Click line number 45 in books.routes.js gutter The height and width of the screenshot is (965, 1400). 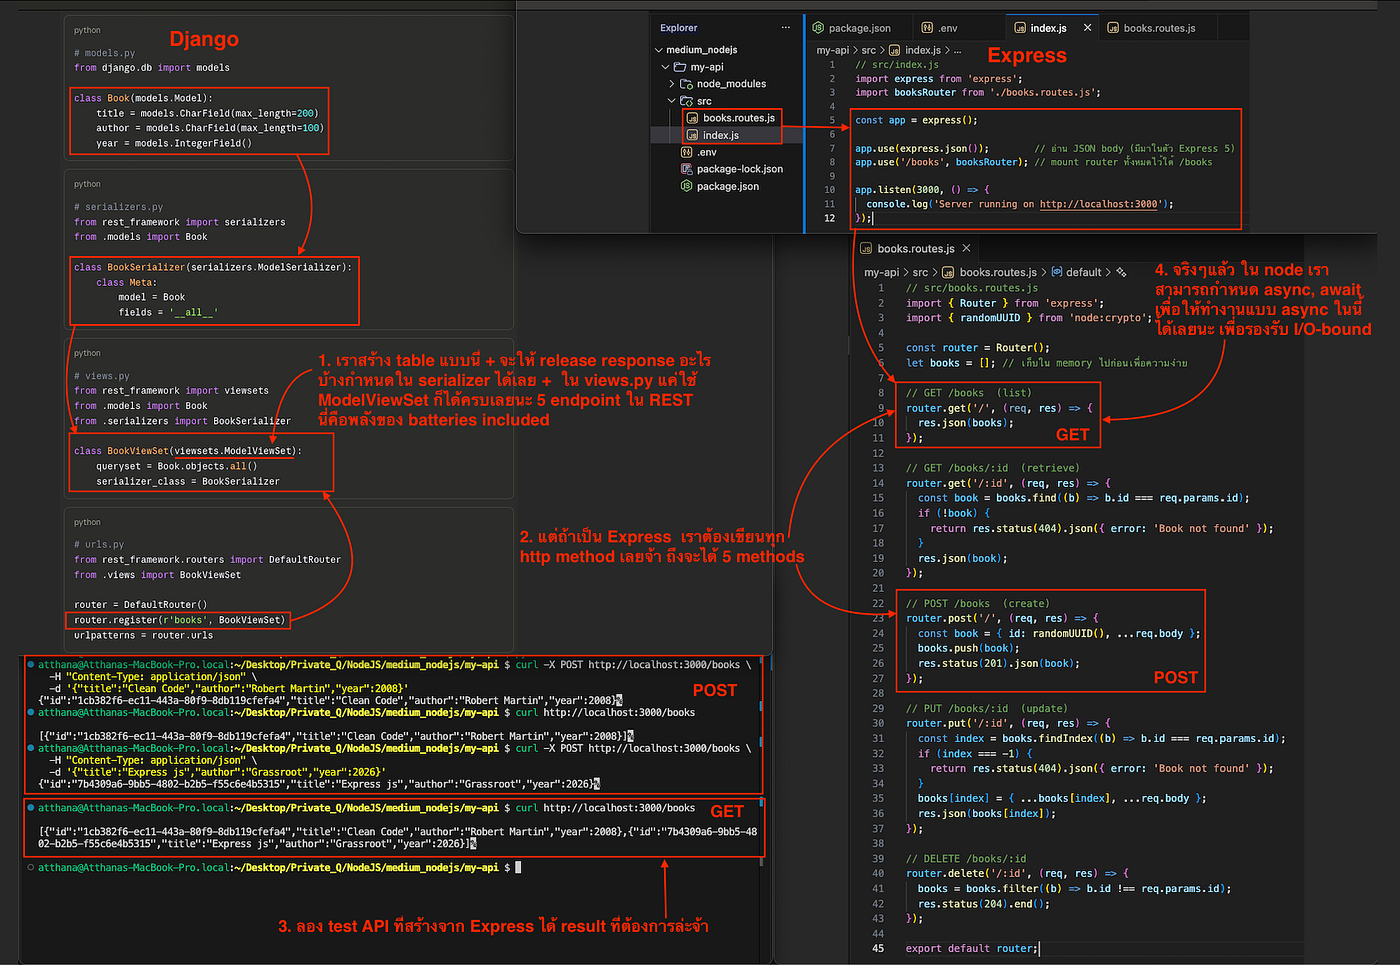click(x=878, y=948)
